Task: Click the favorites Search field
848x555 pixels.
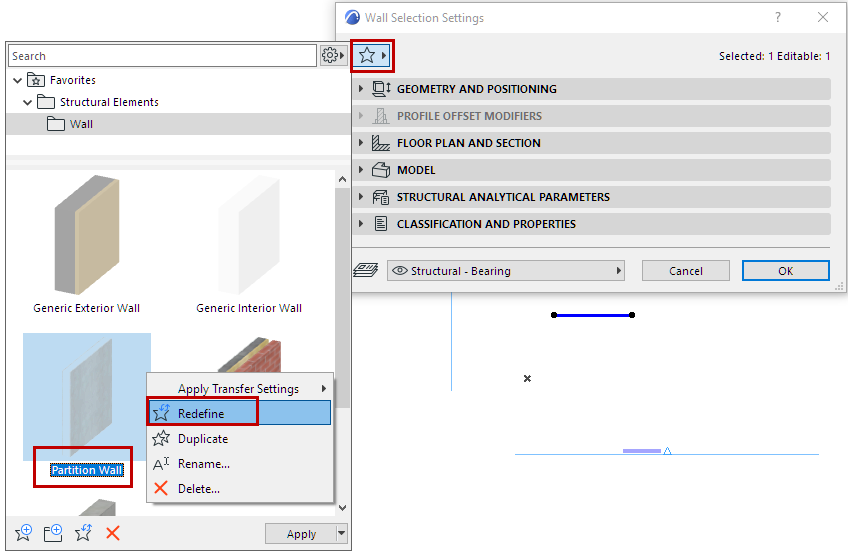Action: click(x=162, y=56)
